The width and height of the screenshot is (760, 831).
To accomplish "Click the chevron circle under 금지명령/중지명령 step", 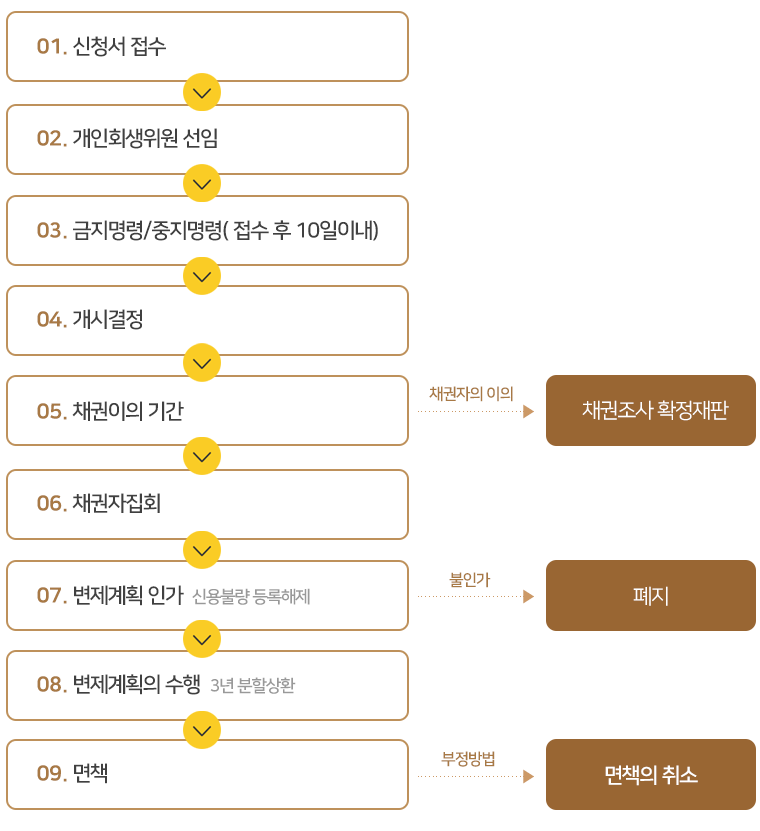I will pos(202,276).
